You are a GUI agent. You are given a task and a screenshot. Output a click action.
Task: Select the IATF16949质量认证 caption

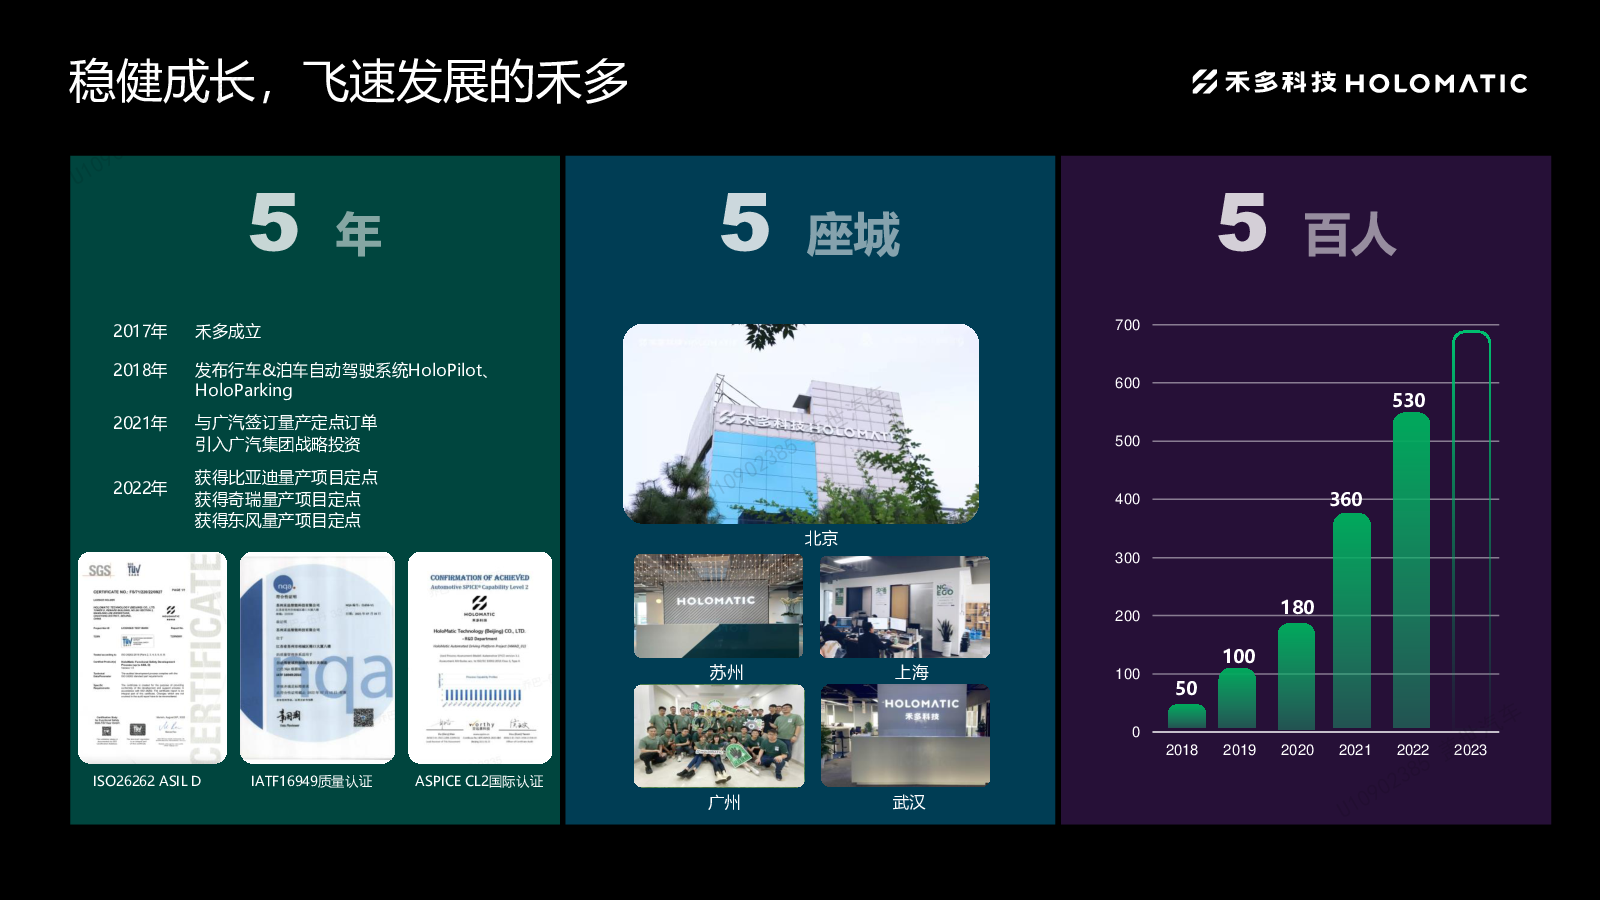(x=311, y=781)
